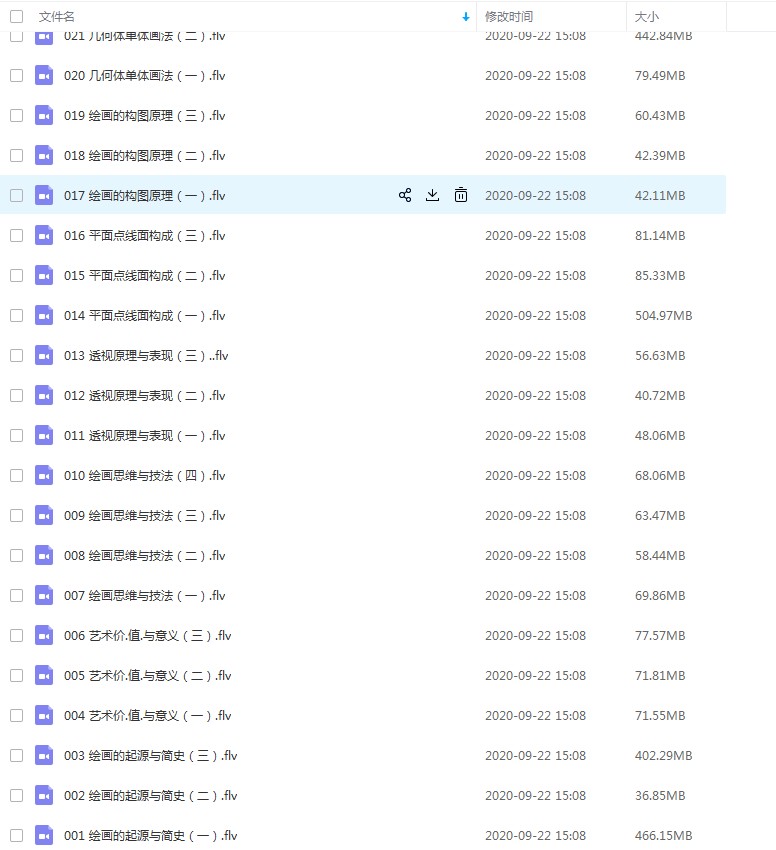
Task: Open file 016 平面点线面构成（三）.flv
Action: [144, 235]
